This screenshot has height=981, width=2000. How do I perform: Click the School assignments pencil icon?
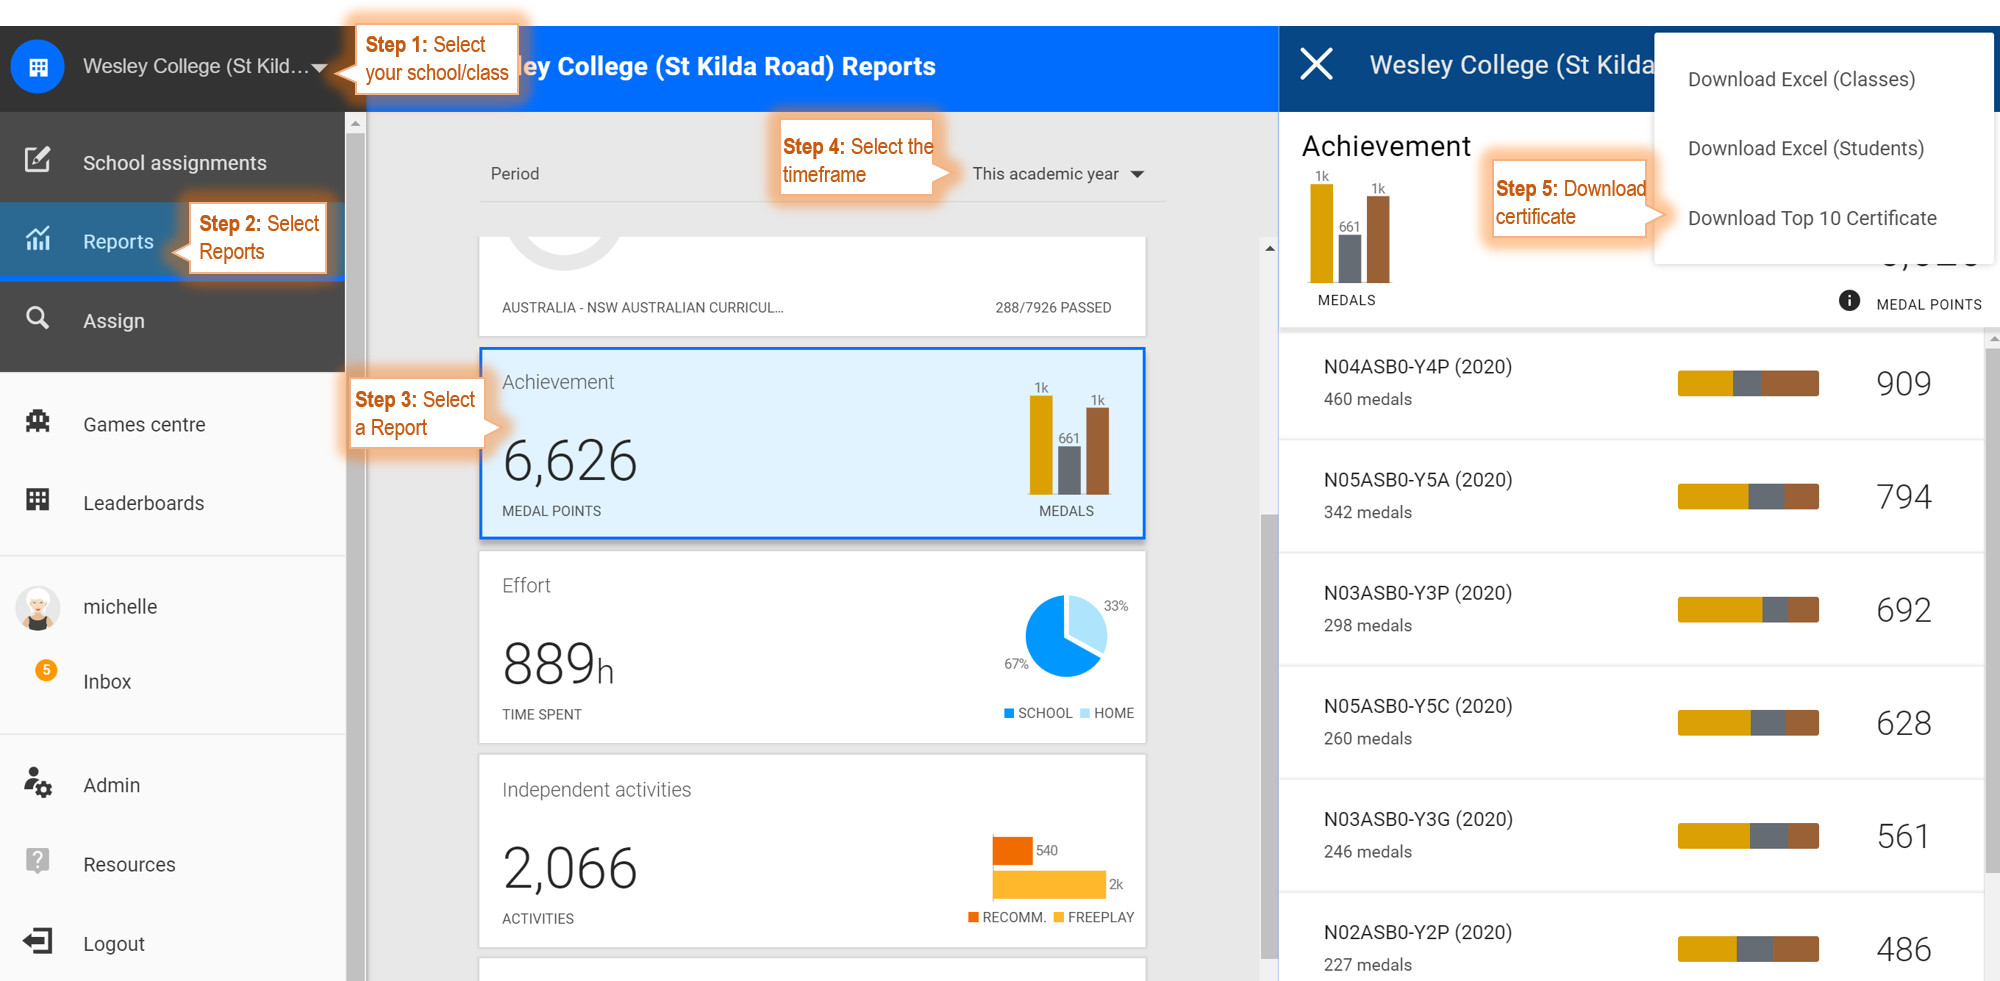38,160
